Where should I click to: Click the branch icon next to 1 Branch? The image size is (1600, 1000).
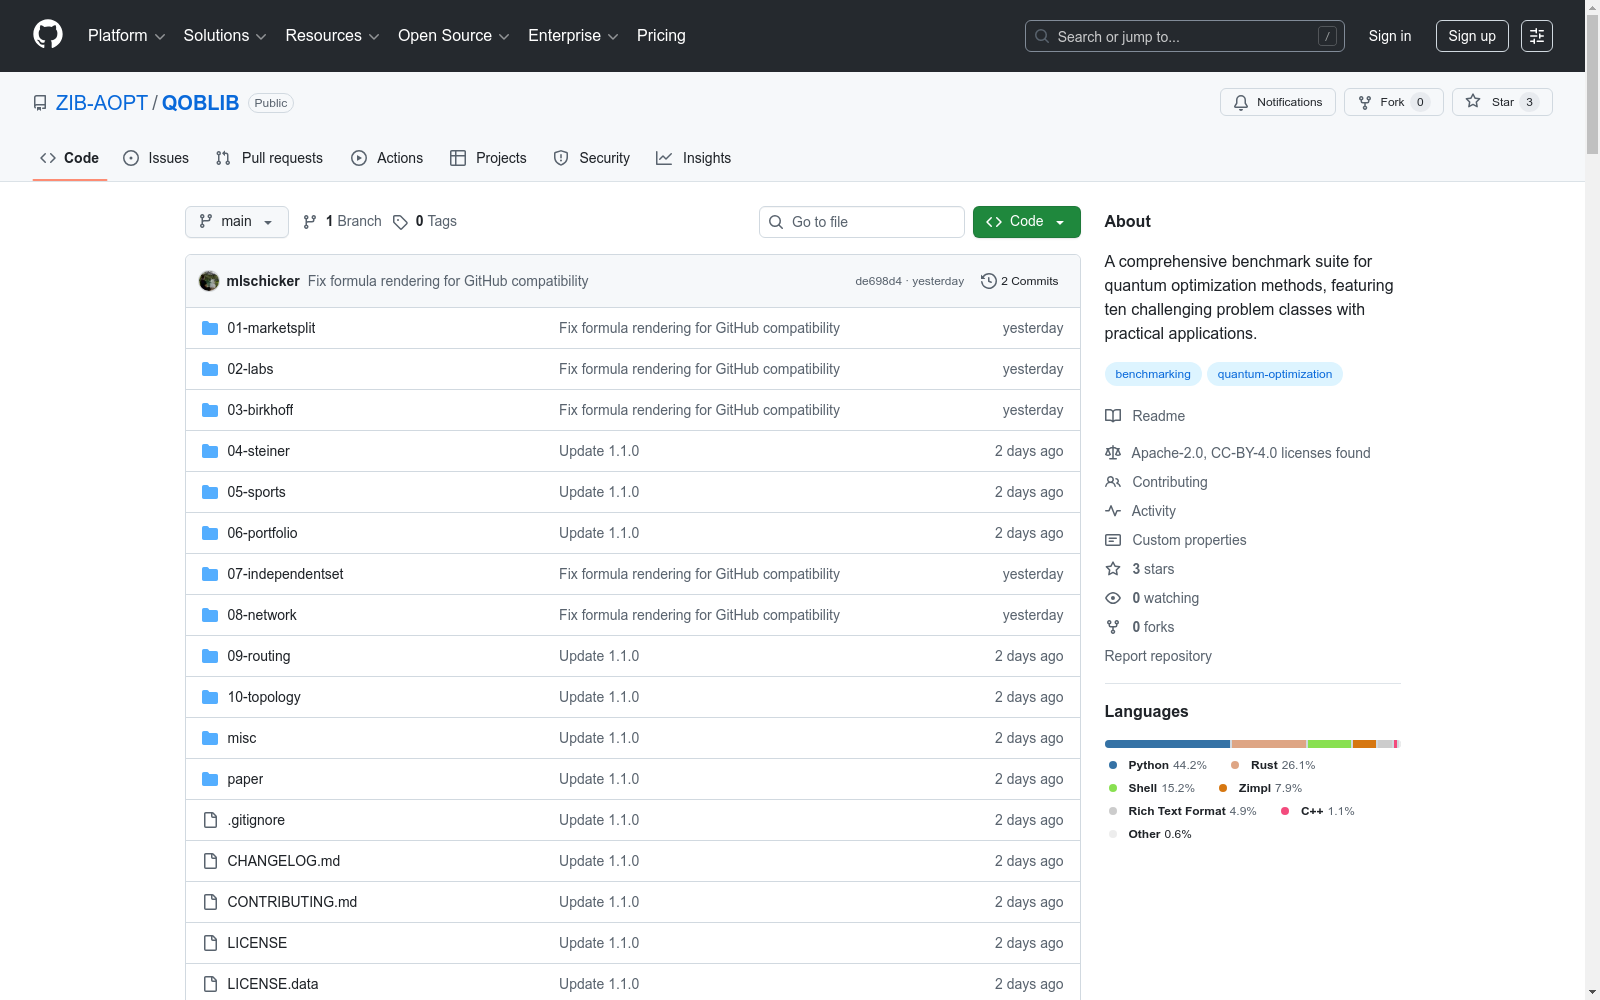point(310,222)
